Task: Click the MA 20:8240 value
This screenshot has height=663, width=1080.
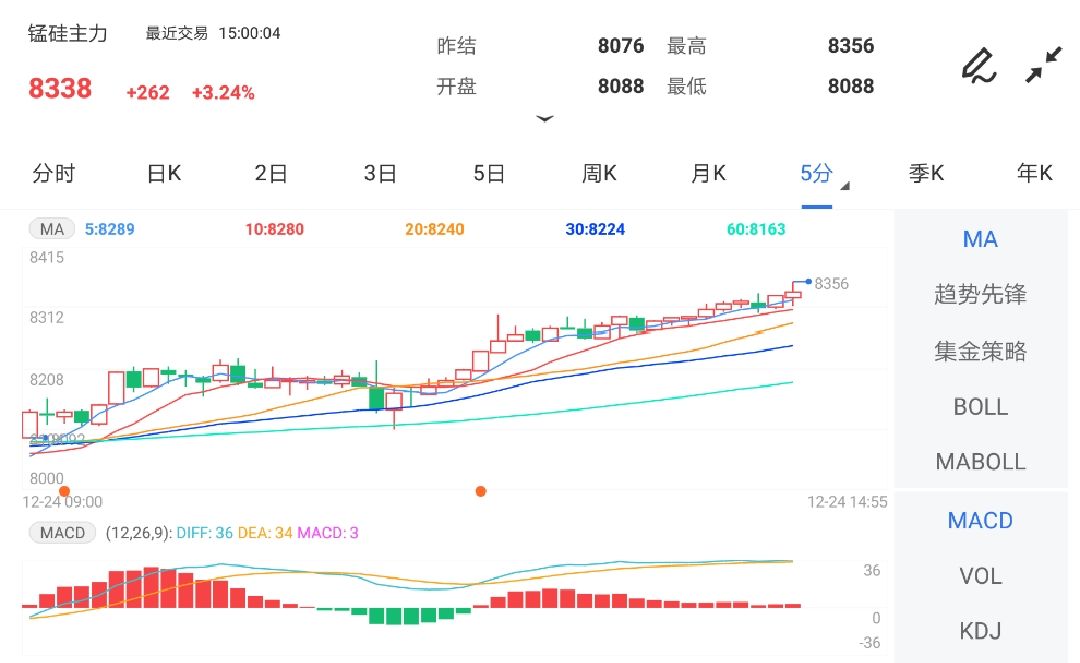Action: [435, 229]
